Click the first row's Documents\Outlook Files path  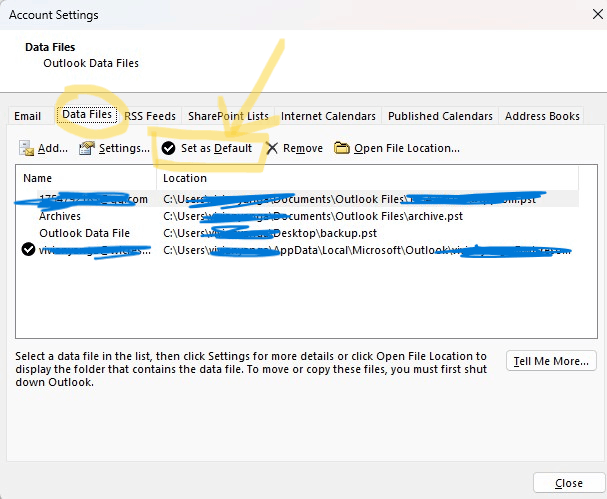pos(350,199)
